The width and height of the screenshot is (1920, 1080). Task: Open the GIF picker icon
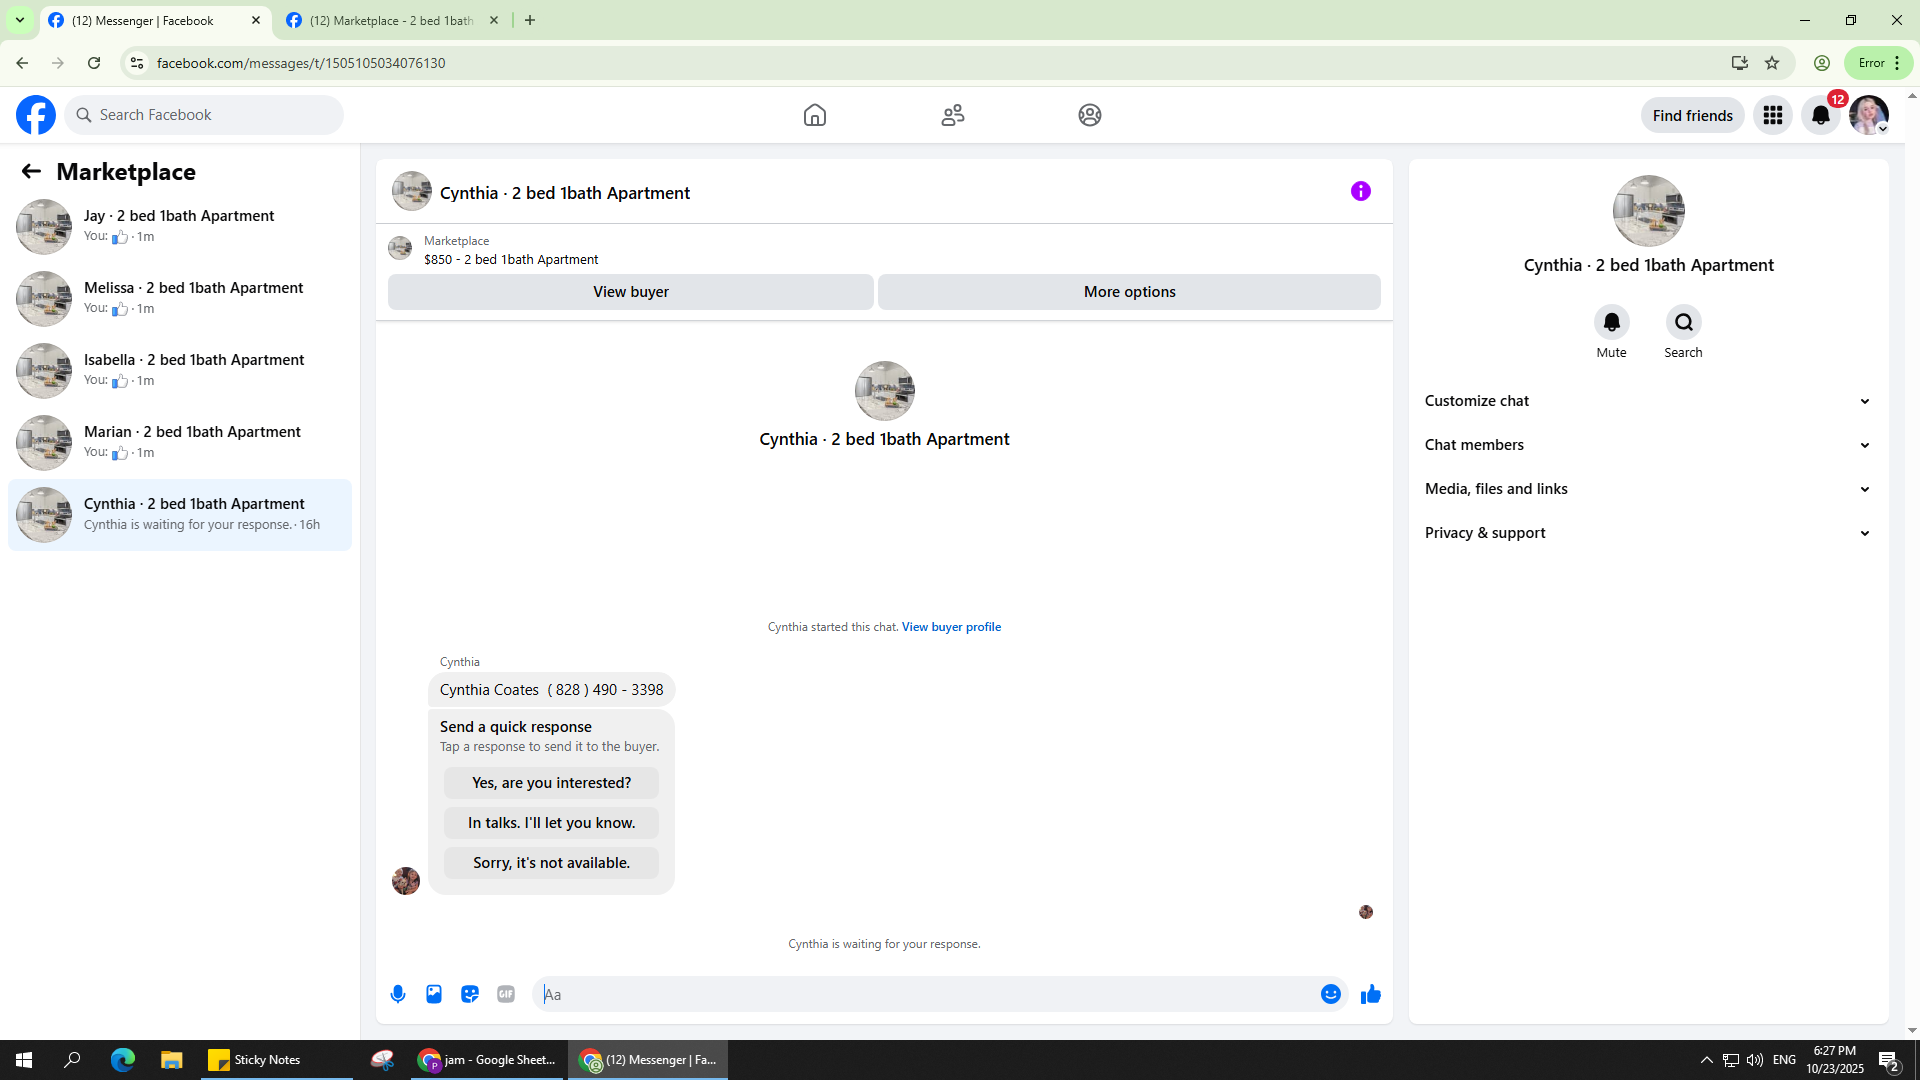[x=506, y=994]
